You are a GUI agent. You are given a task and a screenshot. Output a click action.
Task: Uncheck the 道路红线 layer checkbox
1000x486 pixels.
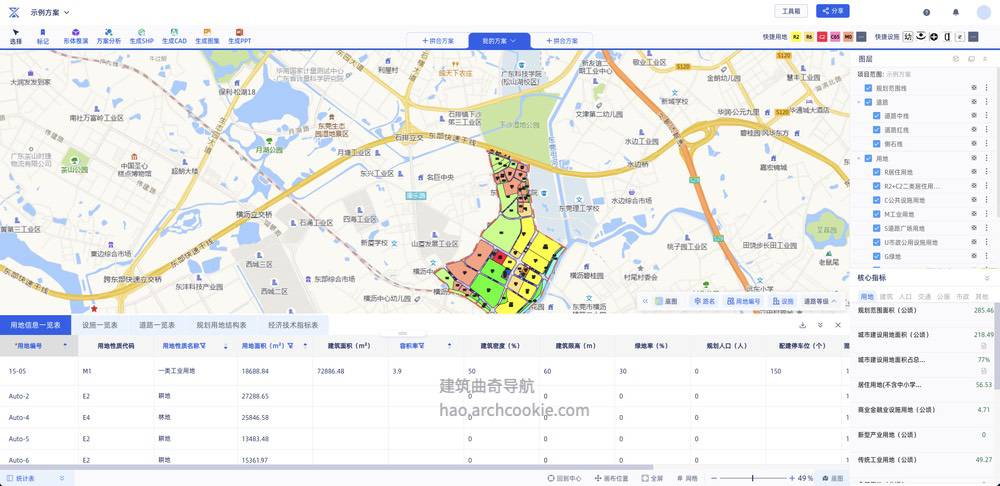click(876, 130)
